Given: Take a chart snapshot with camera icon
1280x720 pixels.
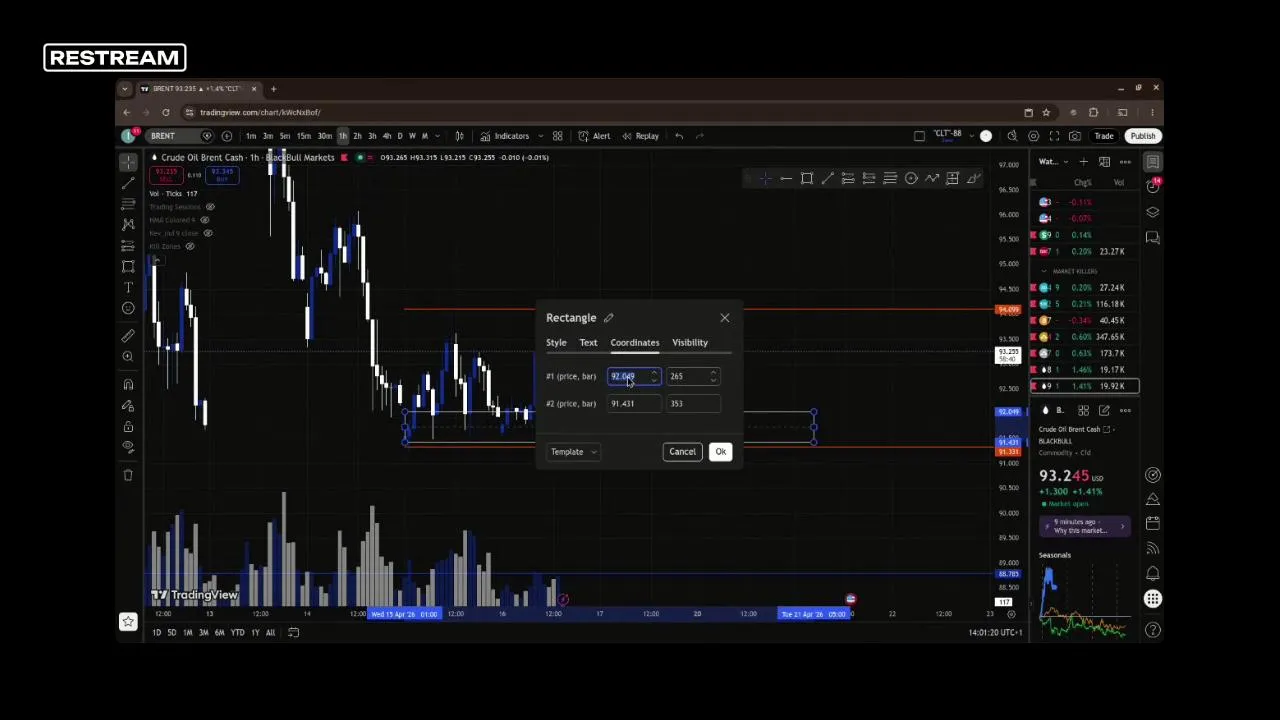Looking at the screenshot, I should [1075, 136].
